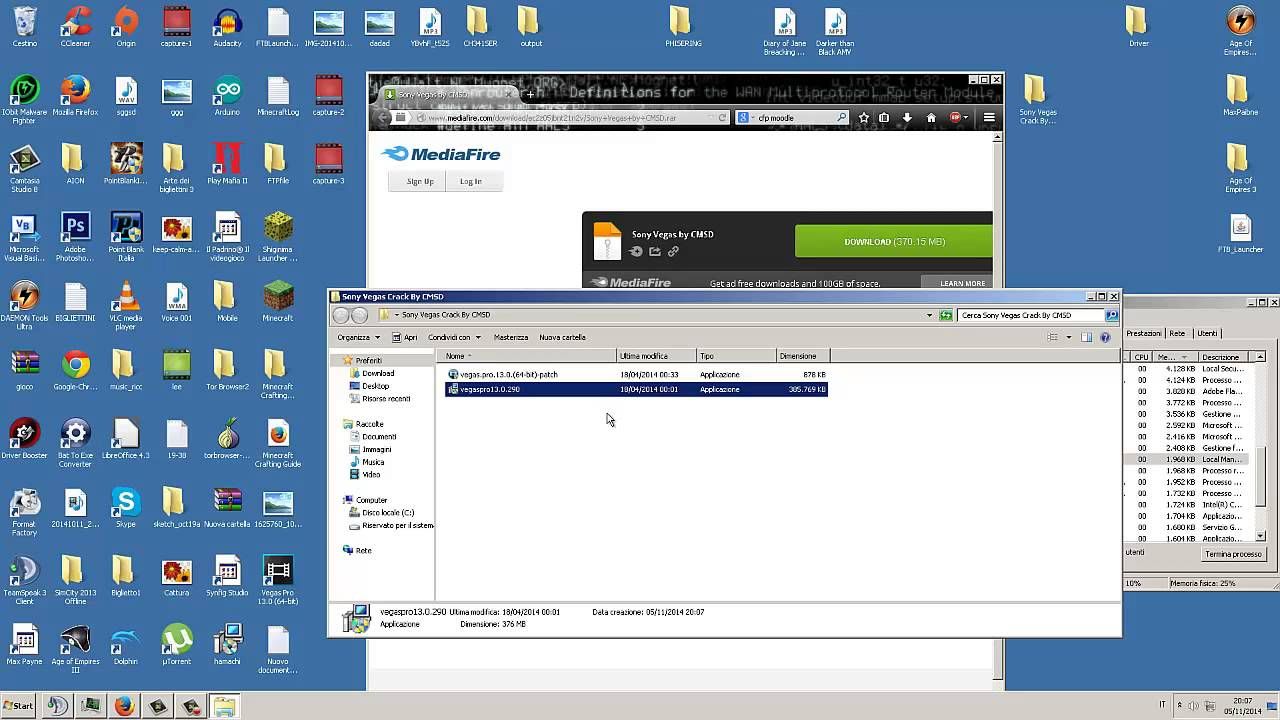The height and width of the screenshot is (720, 1280).
Task: Open Vegas Pro 13.0 (64-bit) desktop icon
Action: coord(278,580)
